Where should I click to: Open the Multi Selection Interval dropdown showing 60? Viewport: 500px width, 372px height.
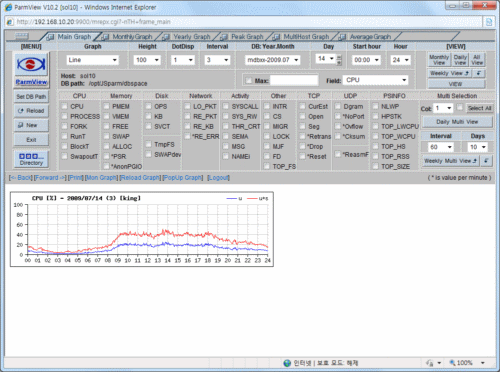click(441, 147)
